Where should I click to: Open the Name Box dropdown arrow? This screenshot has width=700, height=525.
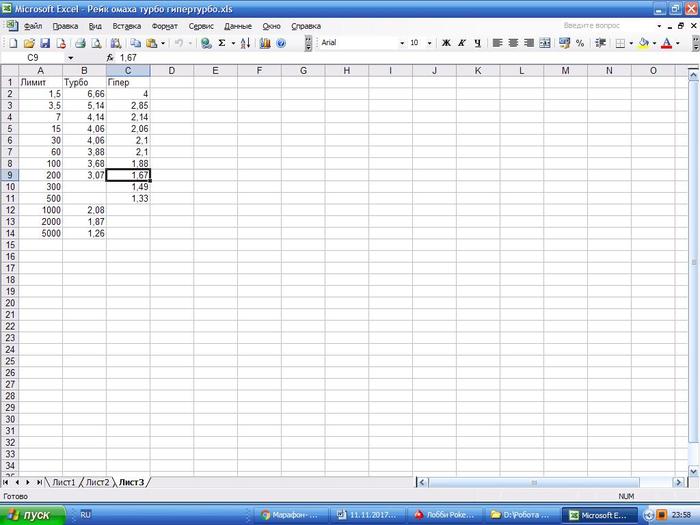pos(71,58)
